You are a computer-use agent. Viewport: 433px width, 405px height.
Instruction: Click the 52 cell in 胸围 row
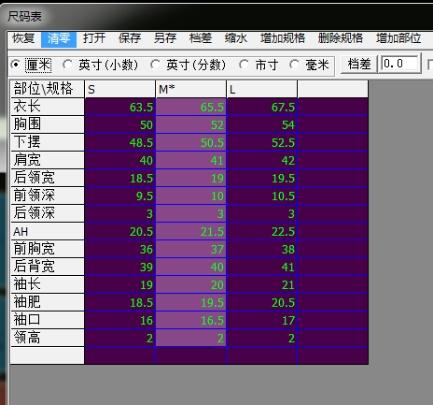(191, 125)
